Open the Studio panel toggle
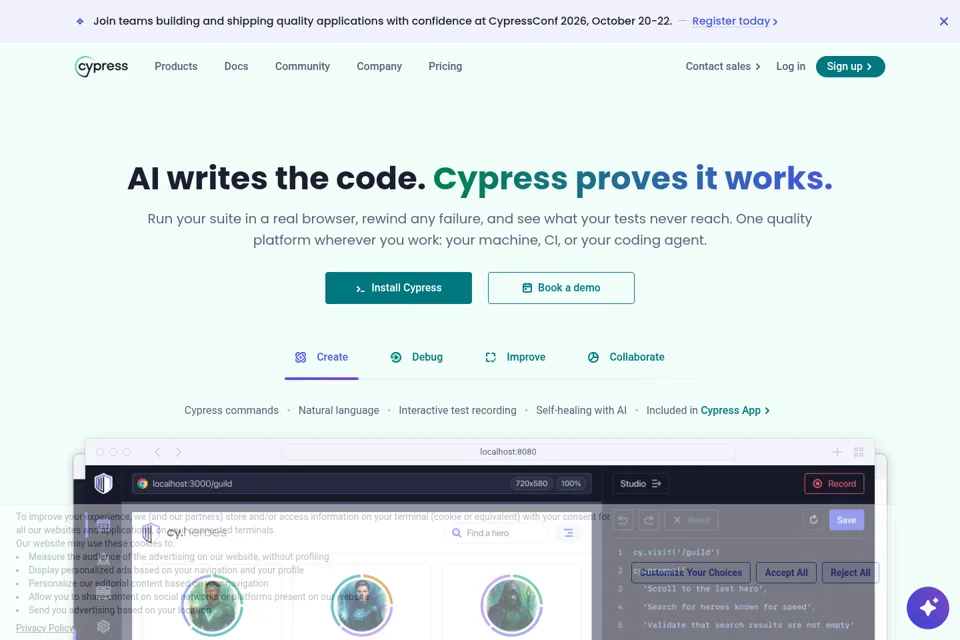Image resolution: width=960 pixels, height=640 pixels. pyautogui.click(x=640, y=484)
